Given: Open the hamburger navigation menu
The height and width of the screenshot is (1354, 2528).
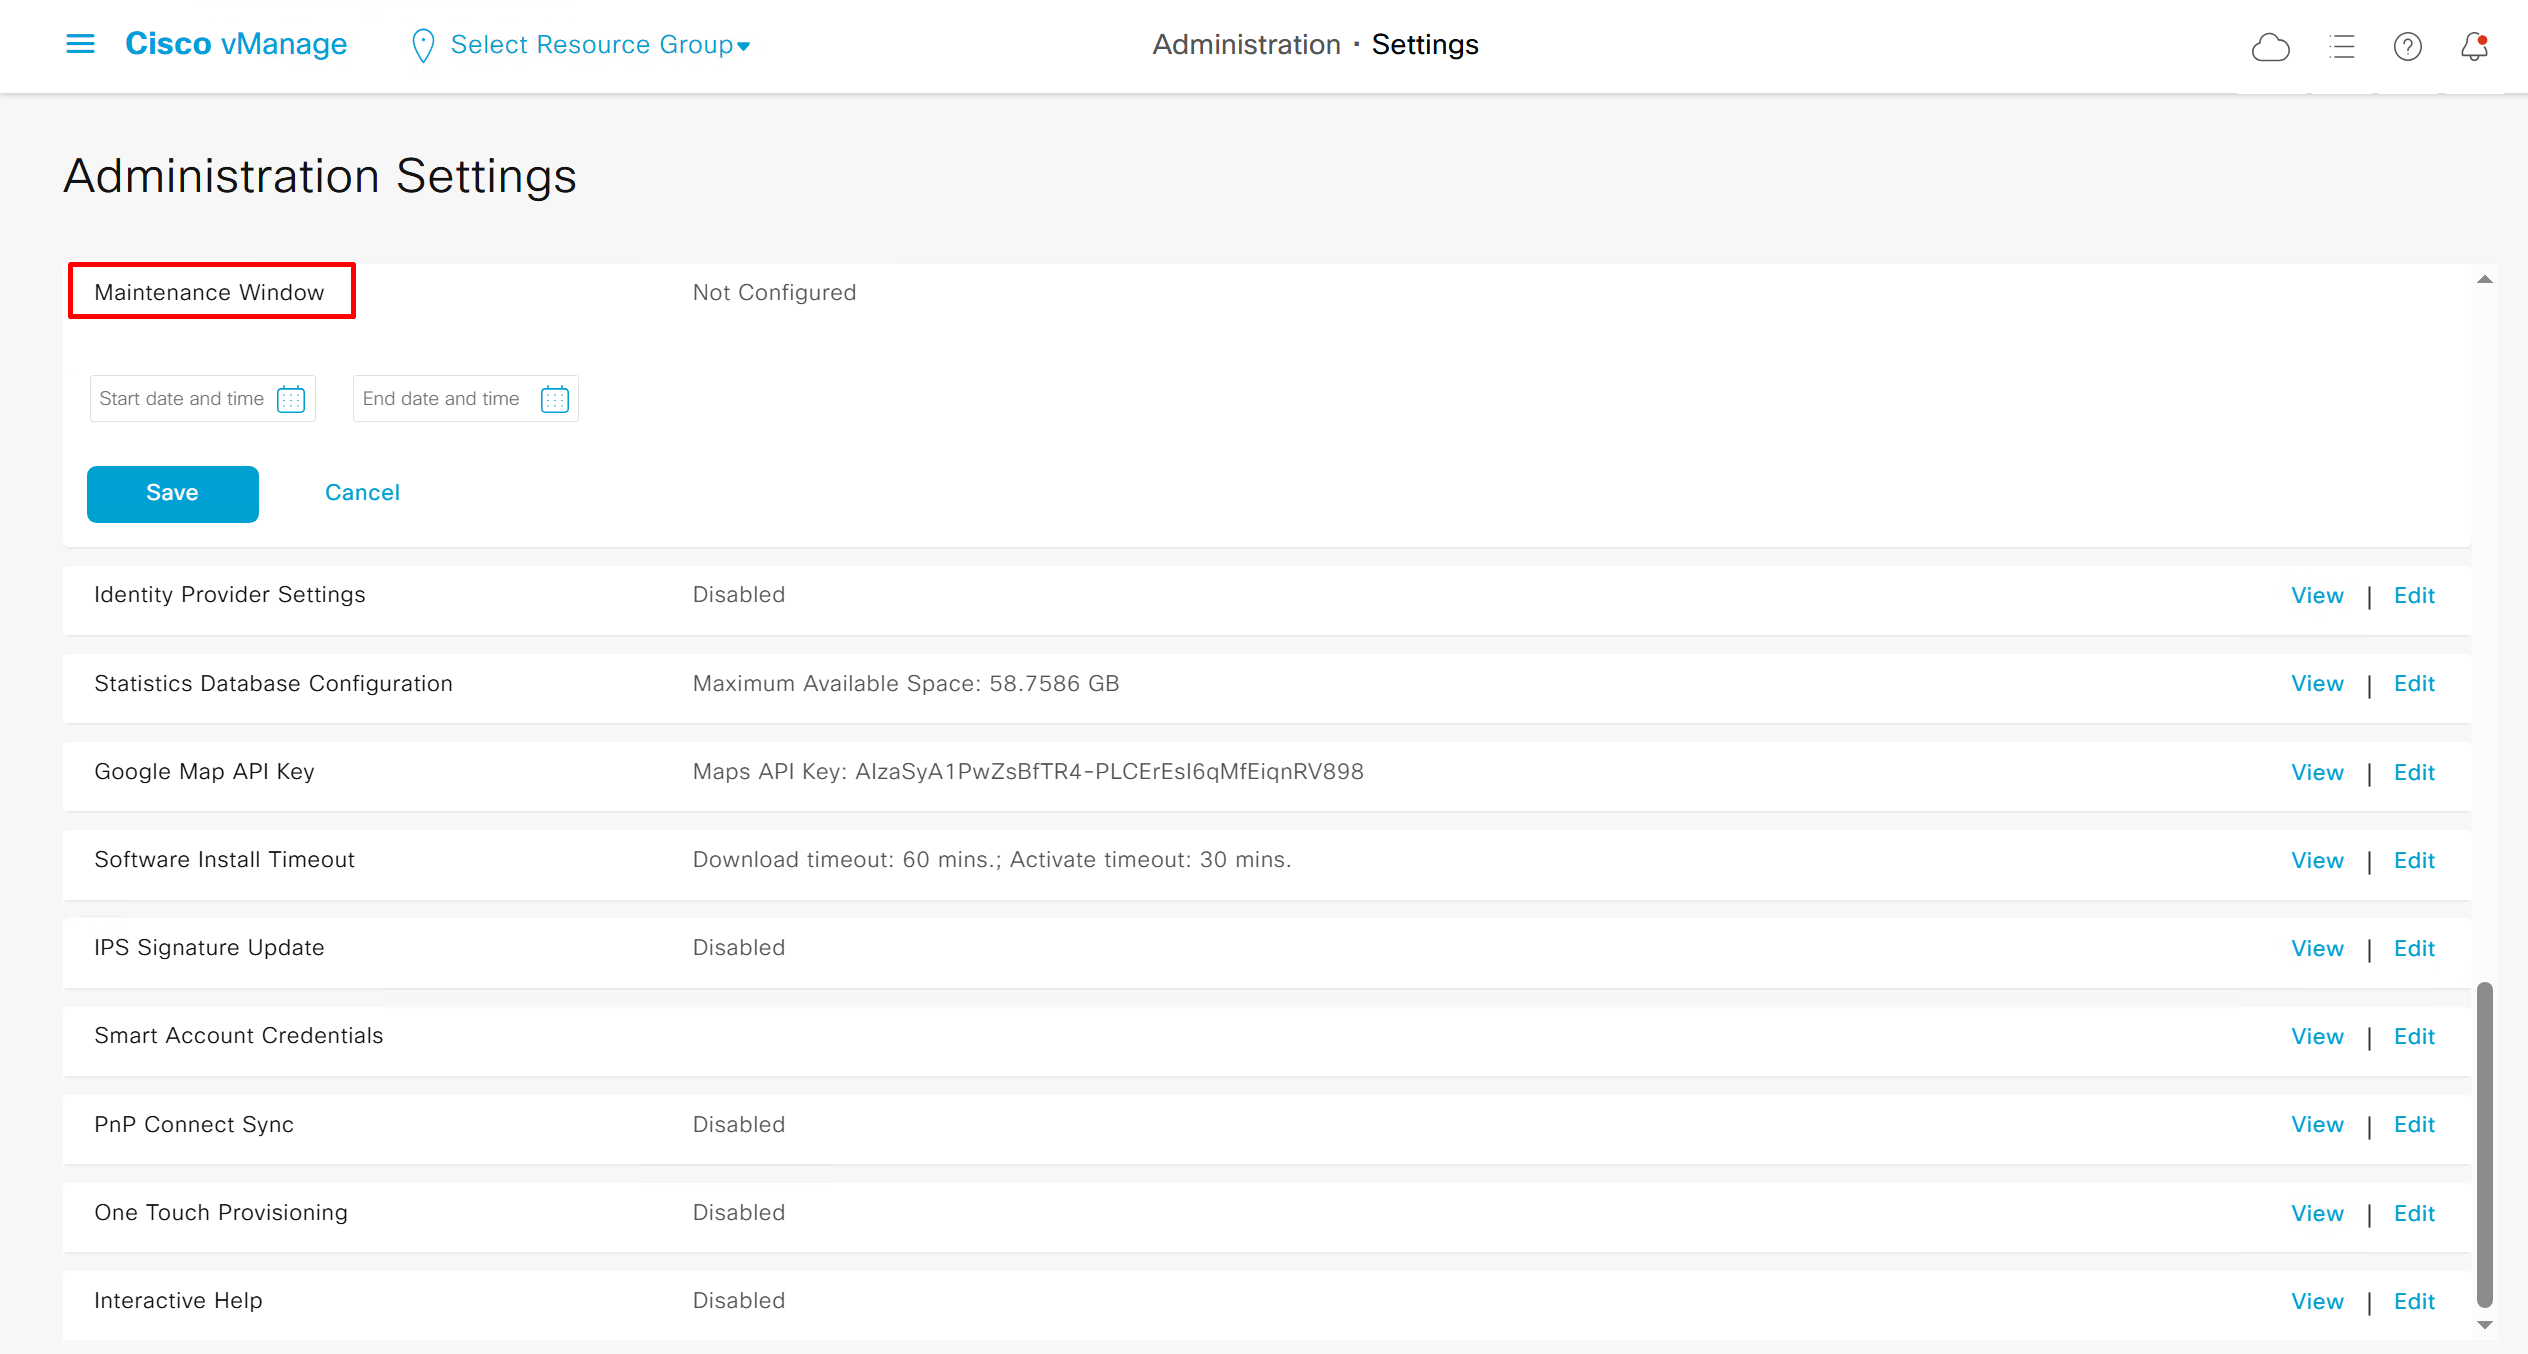Looking at the screenshot, I should (x=80, y=44).
